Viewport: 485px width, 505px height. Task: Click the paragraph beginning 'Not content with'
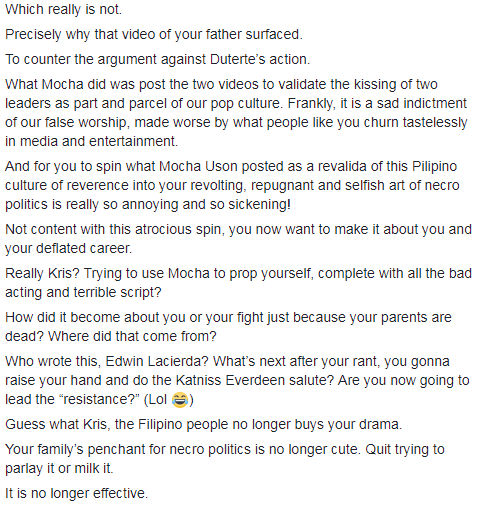pyautogui.click(x=238, y=239)
